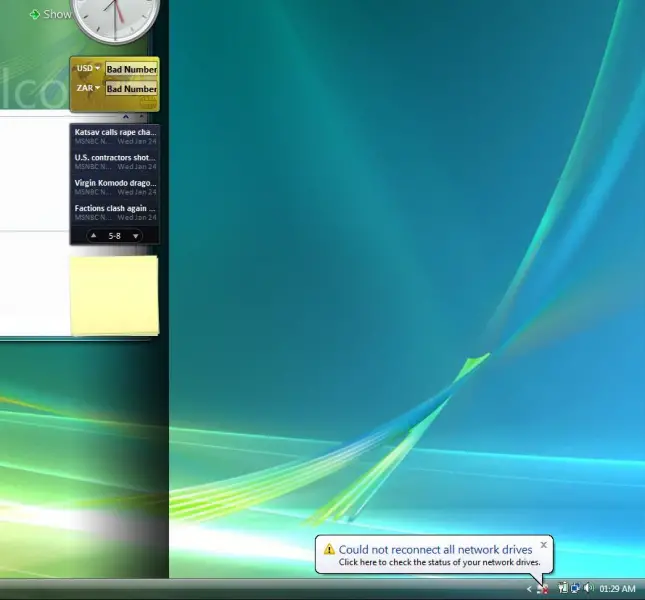The height and width of the screenshot is (600, 645).
Task: Click the tray icon left of network icon
Action: [x=563, y=589]
